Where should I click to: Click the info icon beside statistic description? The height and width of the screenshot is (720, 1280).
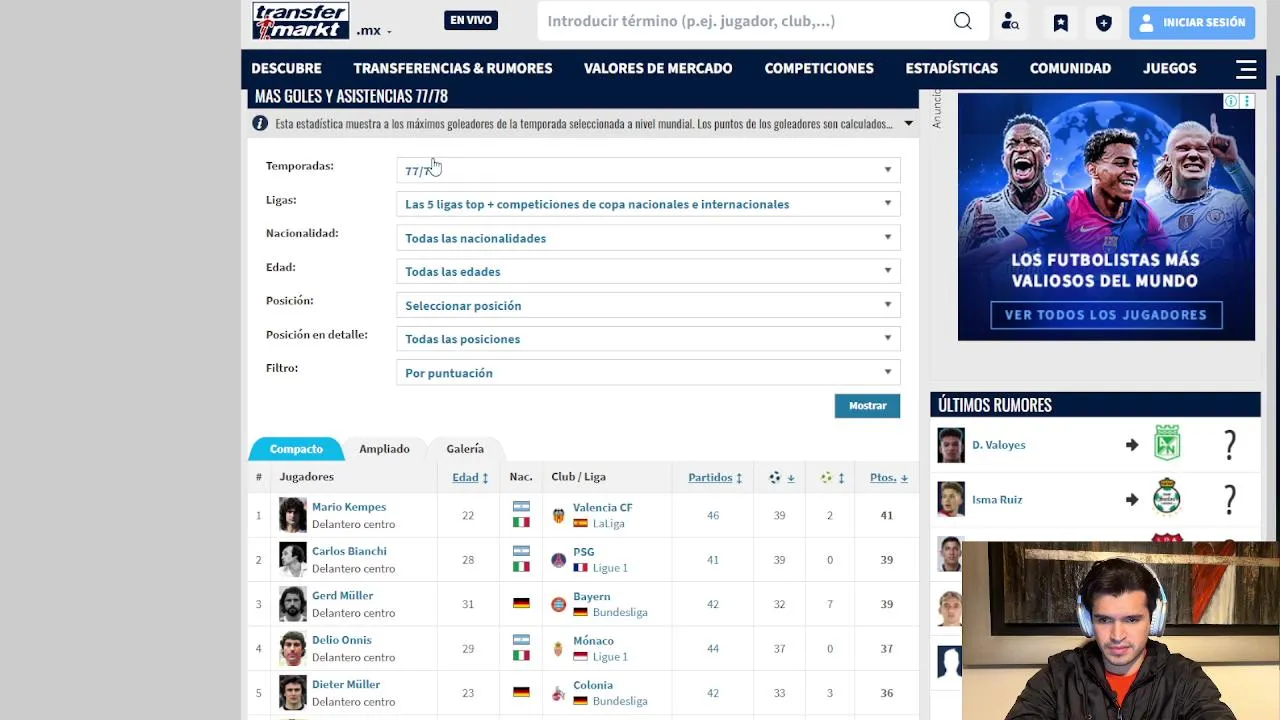click(x=260, y=124)
